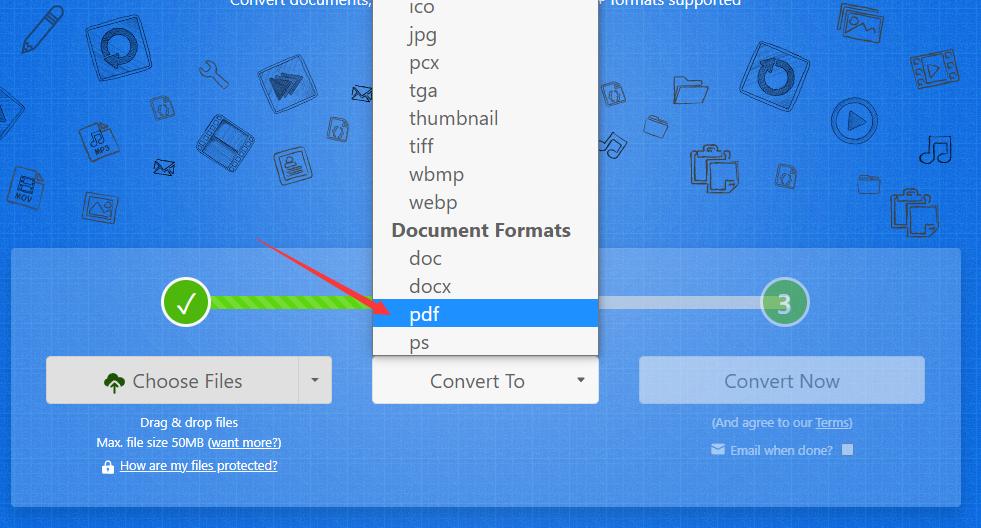Image resolution: width=981 pixels, height=528 pixels.
Task: Click the padlock icon beside file protection link
Action: 108,467
